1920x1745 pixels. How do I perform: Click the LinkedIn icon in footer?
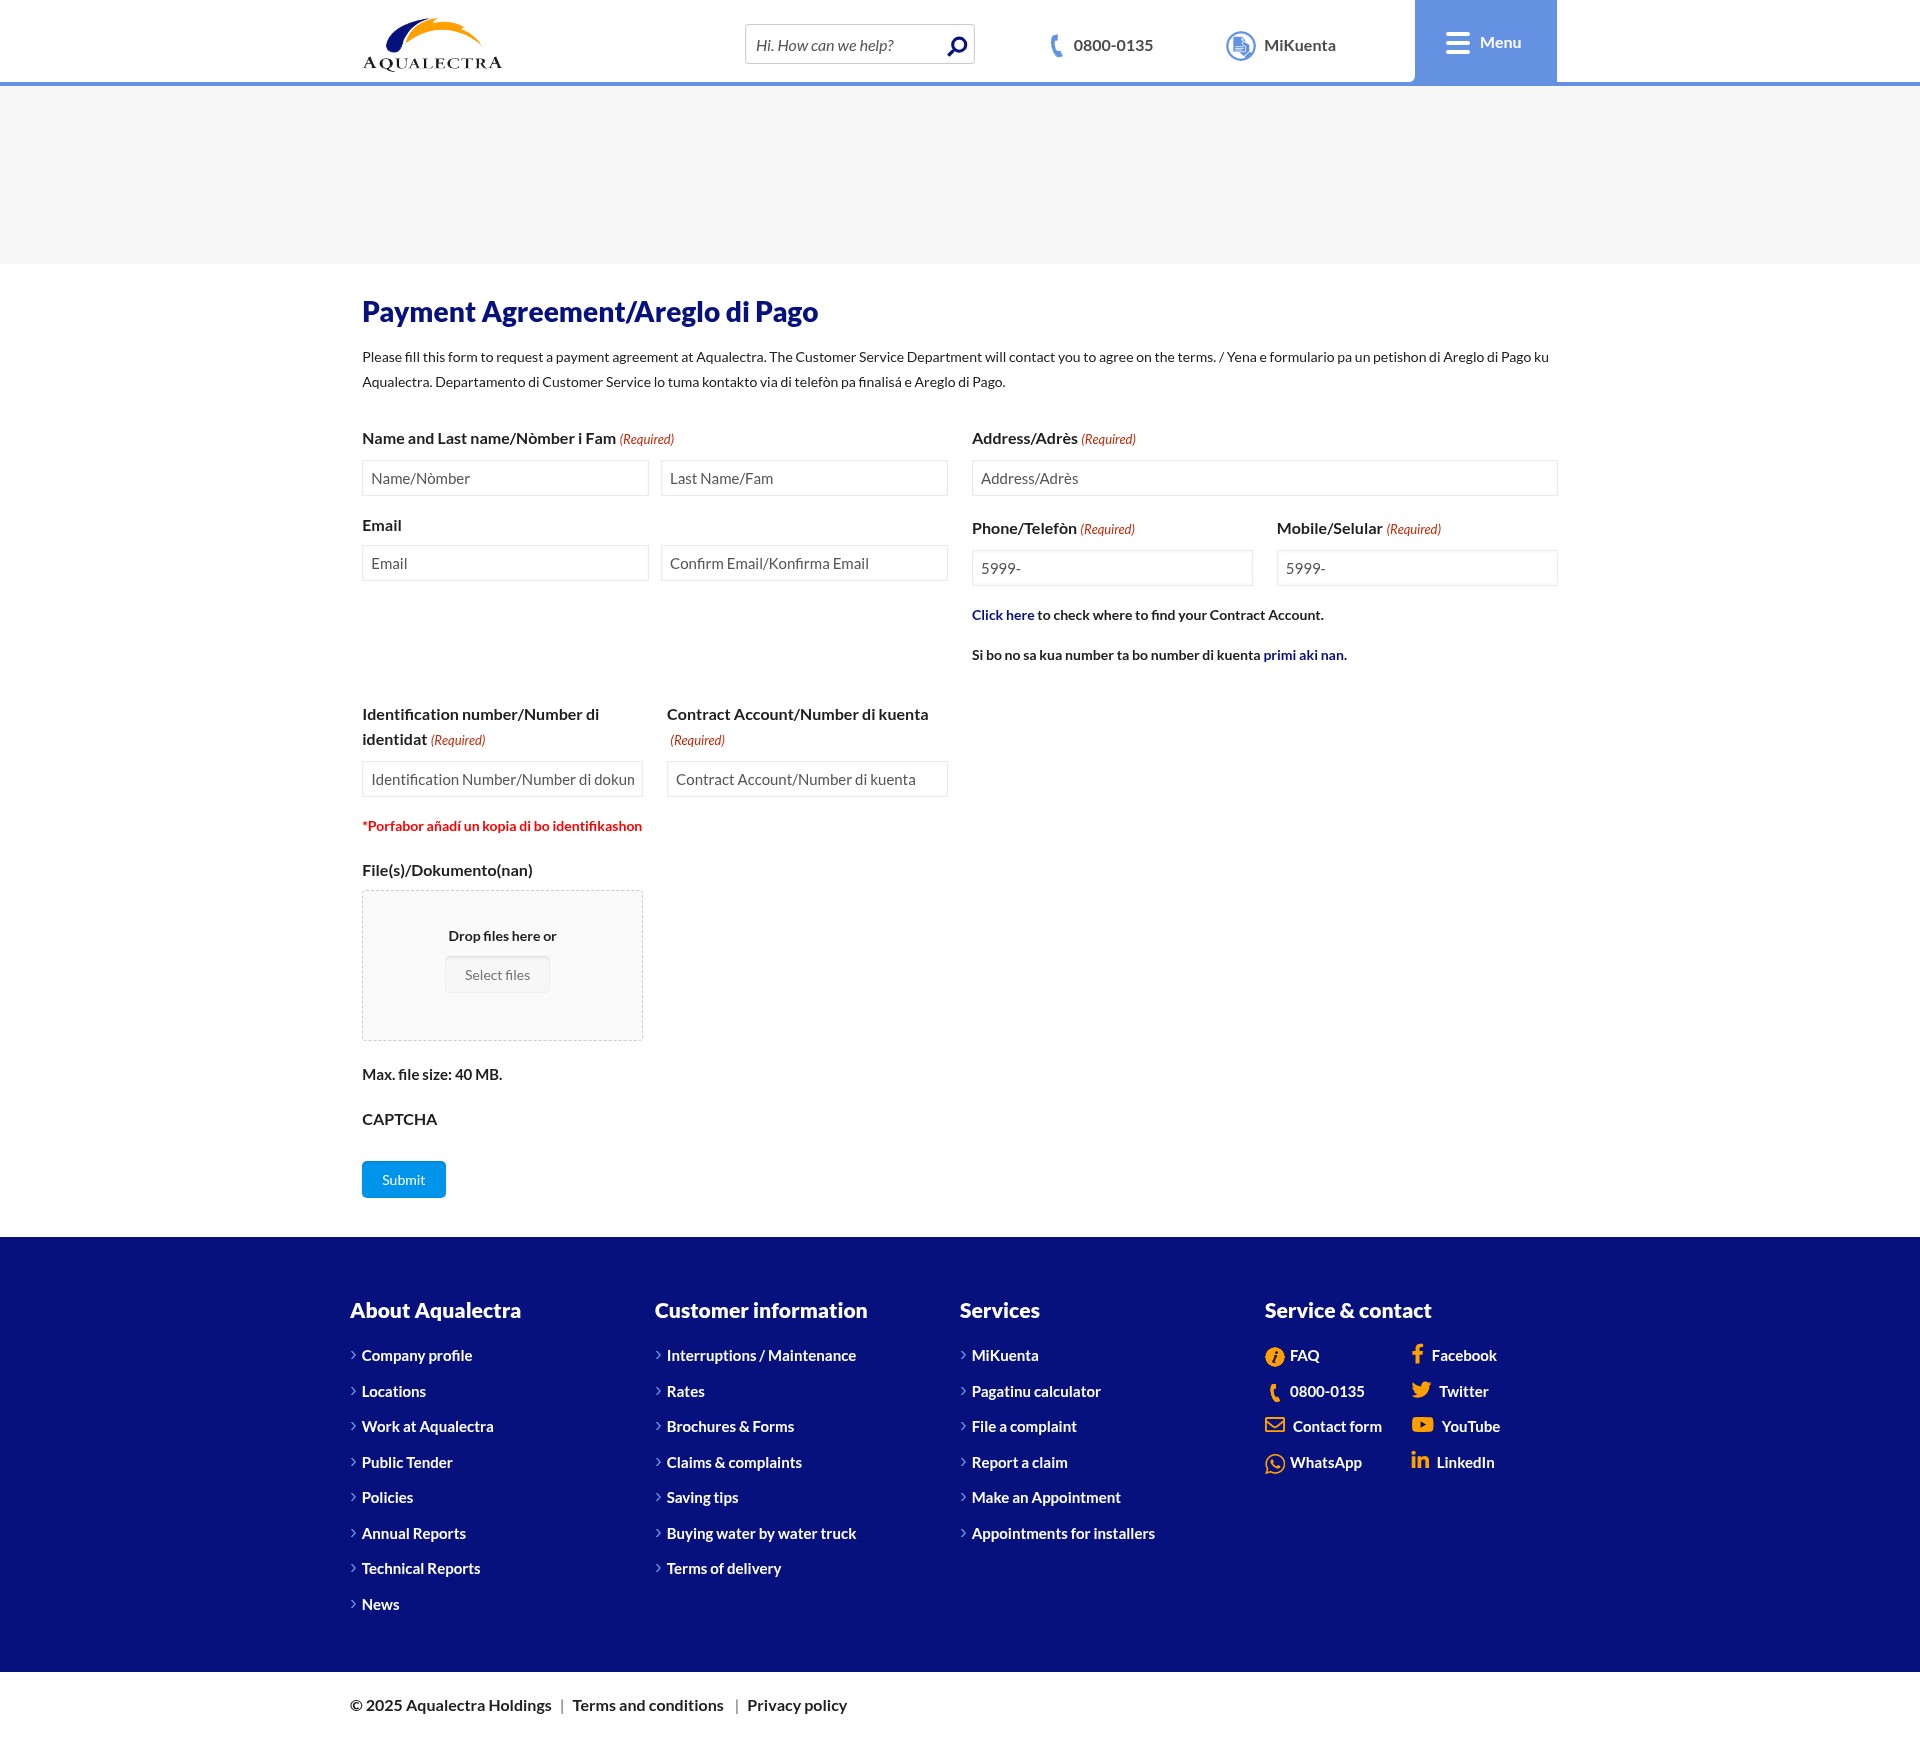(1420, 1460)
